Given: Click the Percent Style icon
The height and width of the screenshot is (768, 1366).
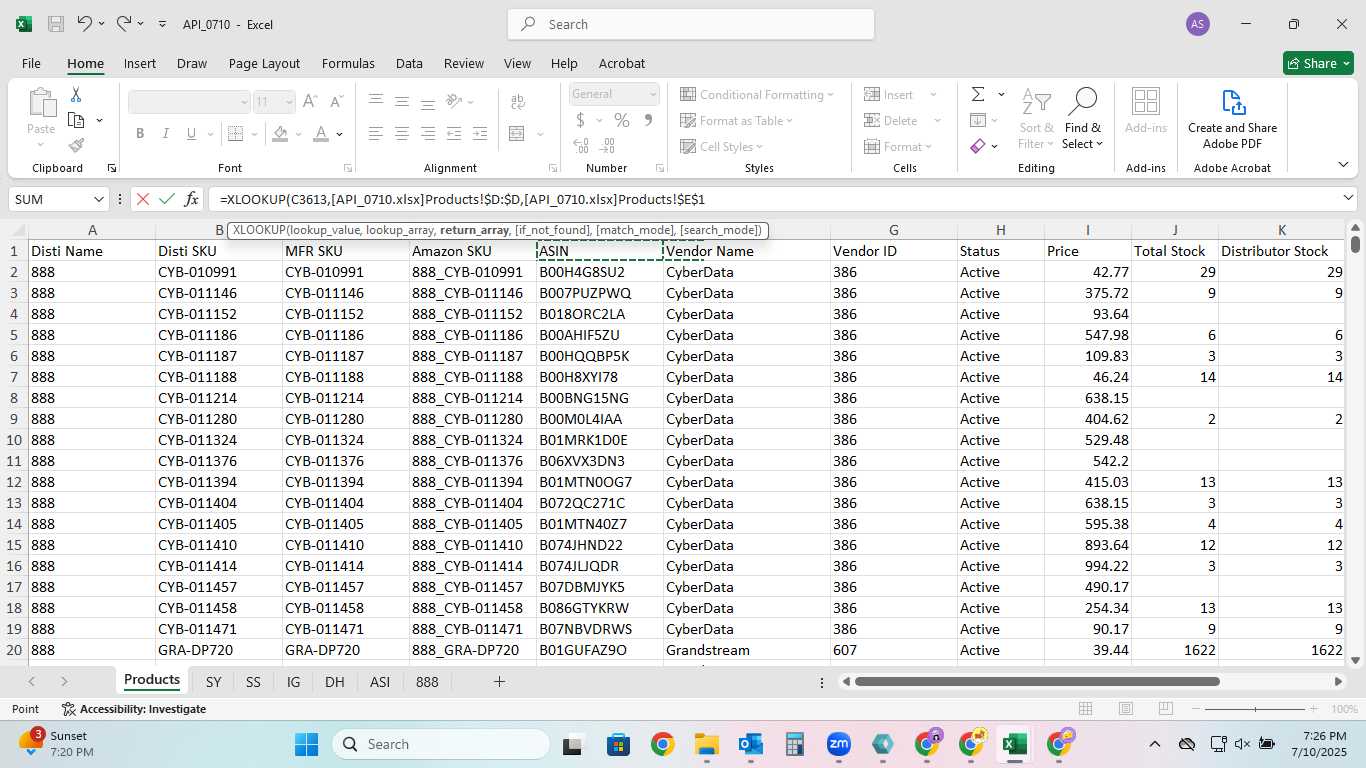Looking at the screenshot, I should tap(622, 120).
